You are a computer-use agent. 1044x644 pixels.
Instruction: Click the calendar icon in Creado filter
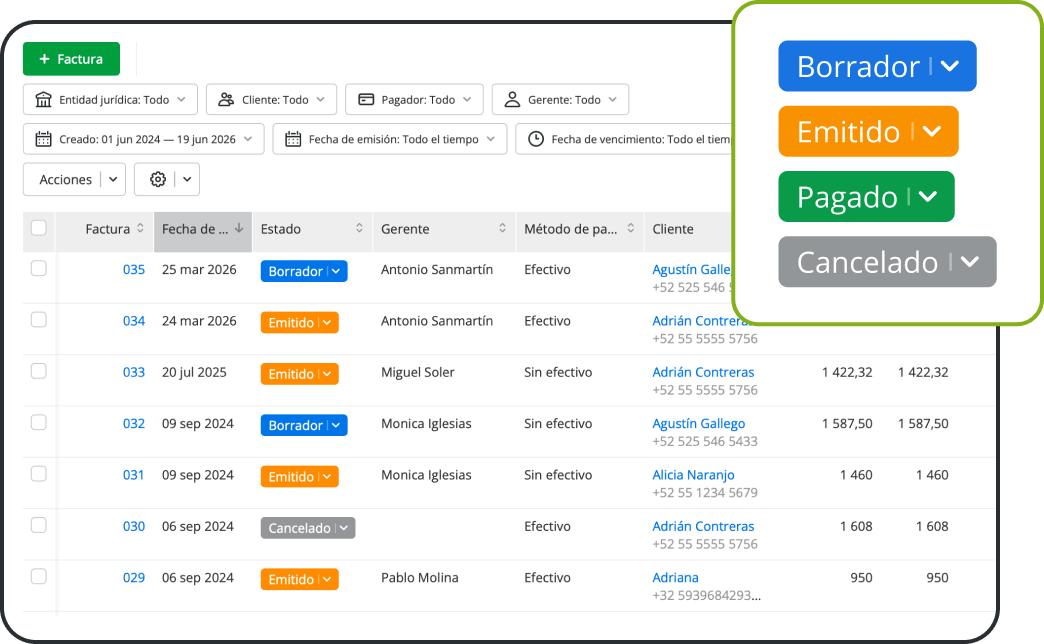43,139
